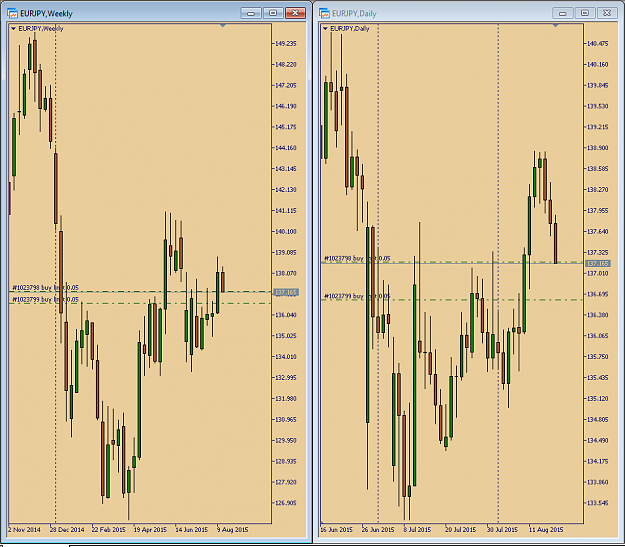Click the 20 Jul 2015 date on Daily timeline
625x547 pixels.
pos(461,530)
